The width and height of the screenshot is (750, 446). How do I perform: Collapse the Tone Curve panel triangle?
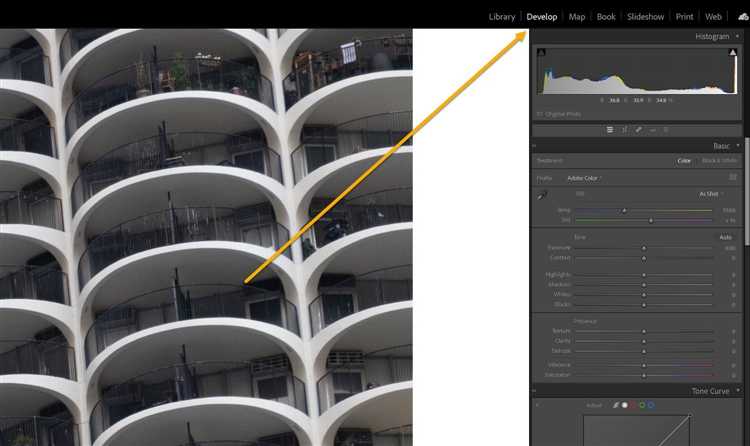(738, 391)
